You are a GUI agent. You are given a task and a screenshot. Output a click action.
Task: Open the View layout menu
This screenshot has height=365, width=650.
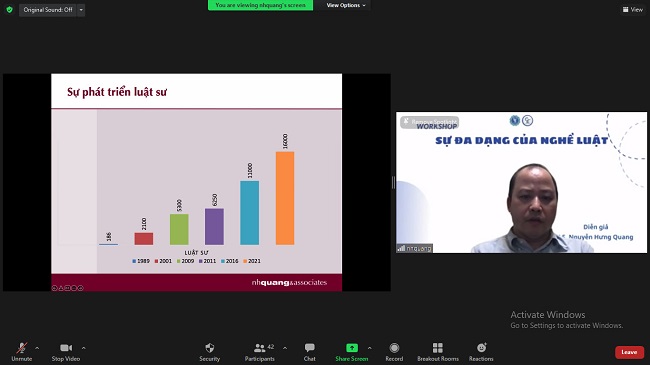coord(633,10)
